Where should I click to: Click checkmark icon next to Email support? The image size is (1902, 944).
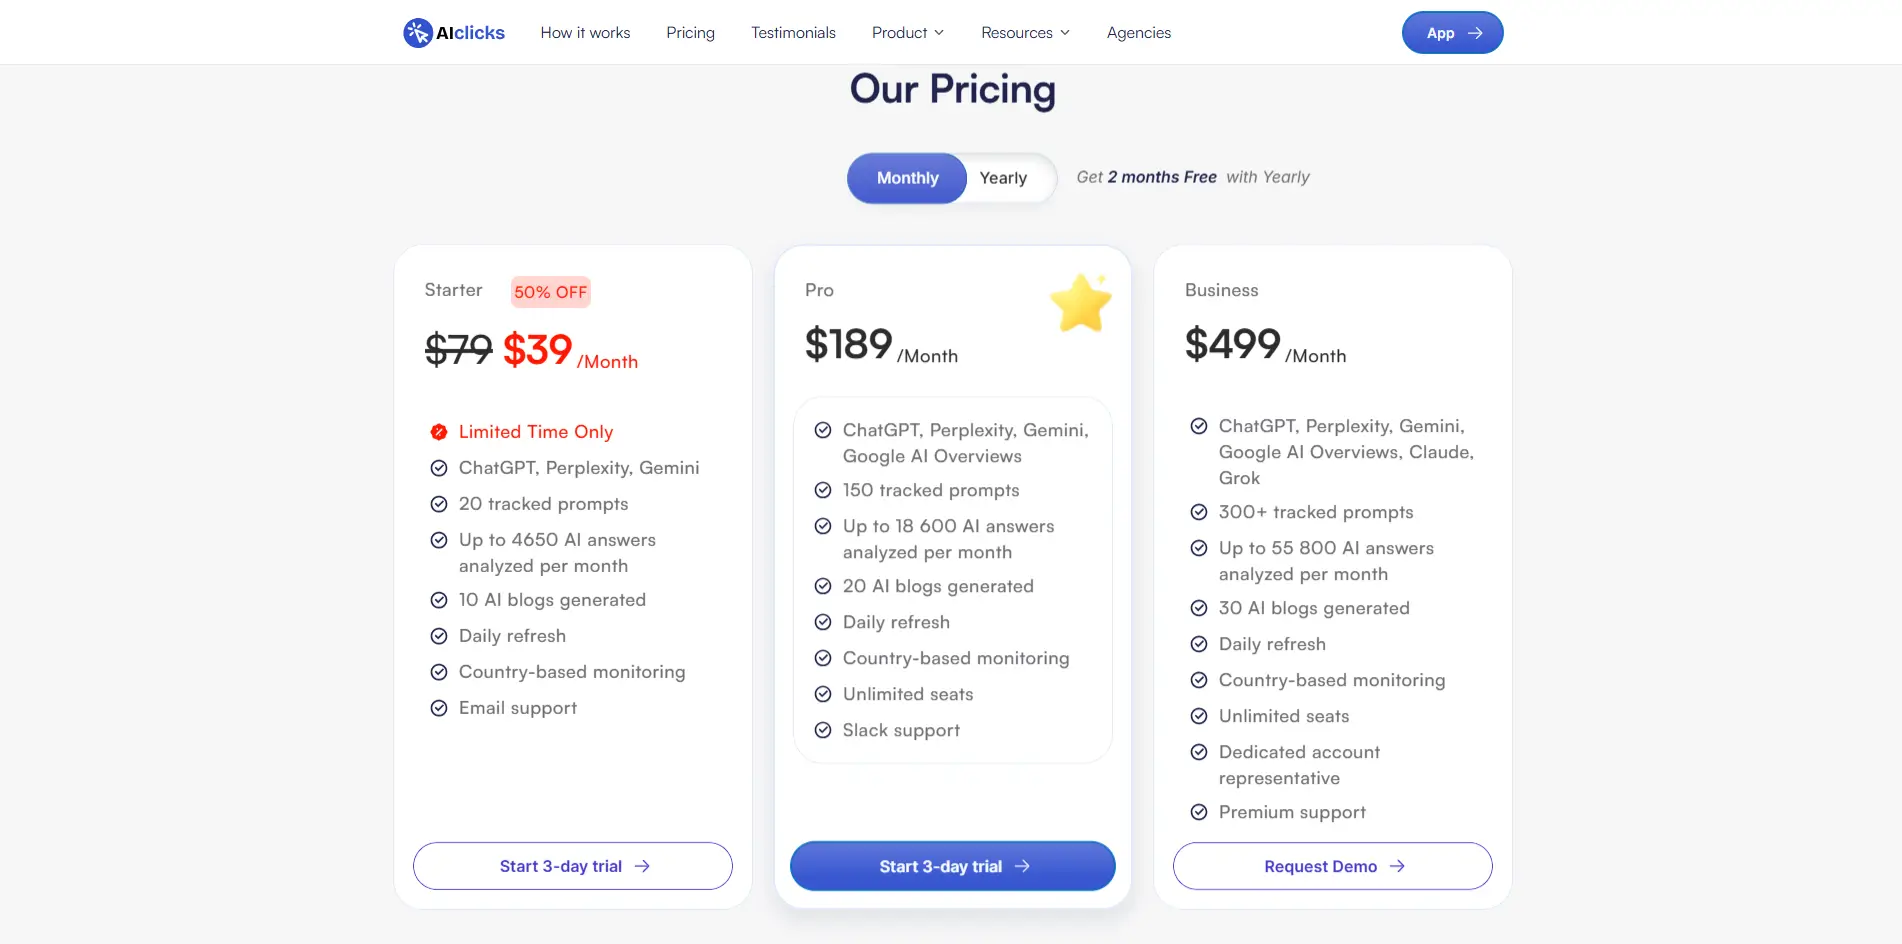(x=438, y=708)
